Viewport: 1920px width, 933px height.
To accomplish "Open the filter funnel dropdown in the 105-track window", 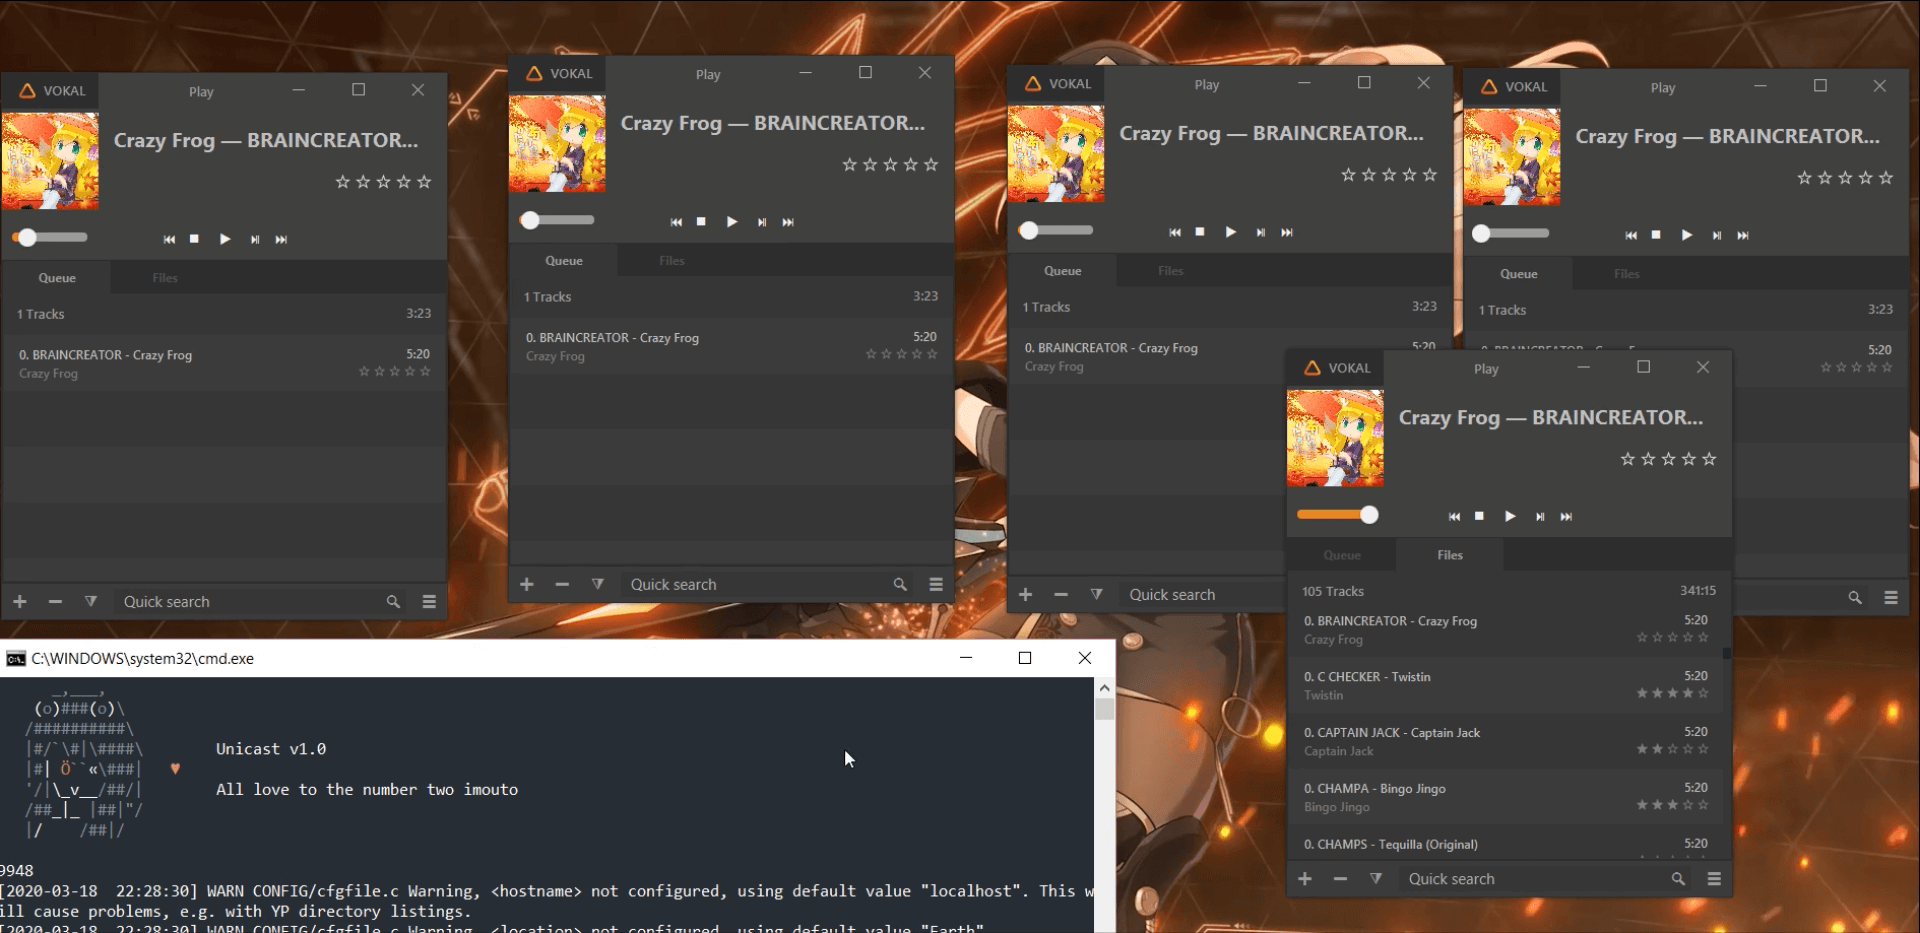I will pyautogui.click(x=1376, y=879).
